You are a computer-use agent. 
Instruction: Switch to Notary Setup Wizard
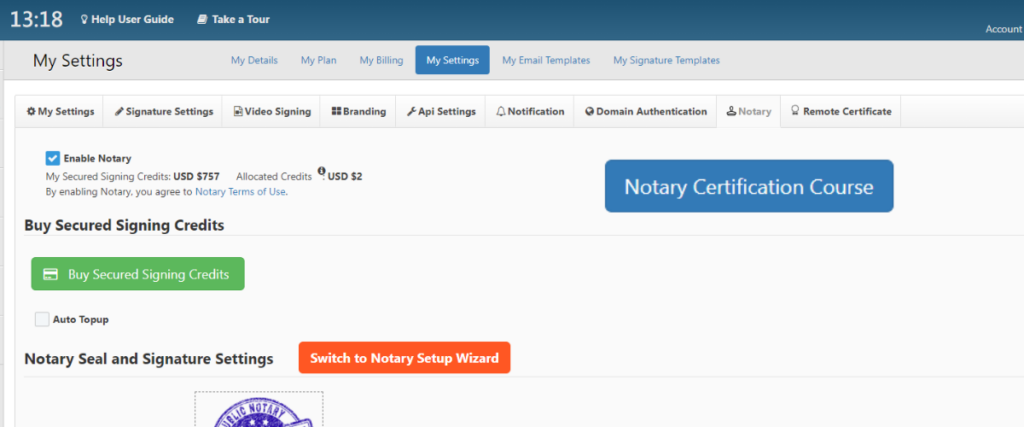pyautogui.click(x=404, y=358)
